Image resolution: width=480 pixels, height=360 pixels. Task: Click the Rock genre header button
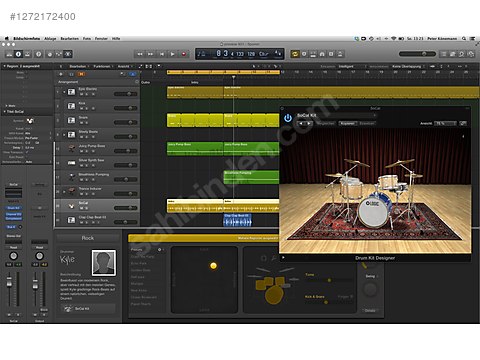coord(88,238)
